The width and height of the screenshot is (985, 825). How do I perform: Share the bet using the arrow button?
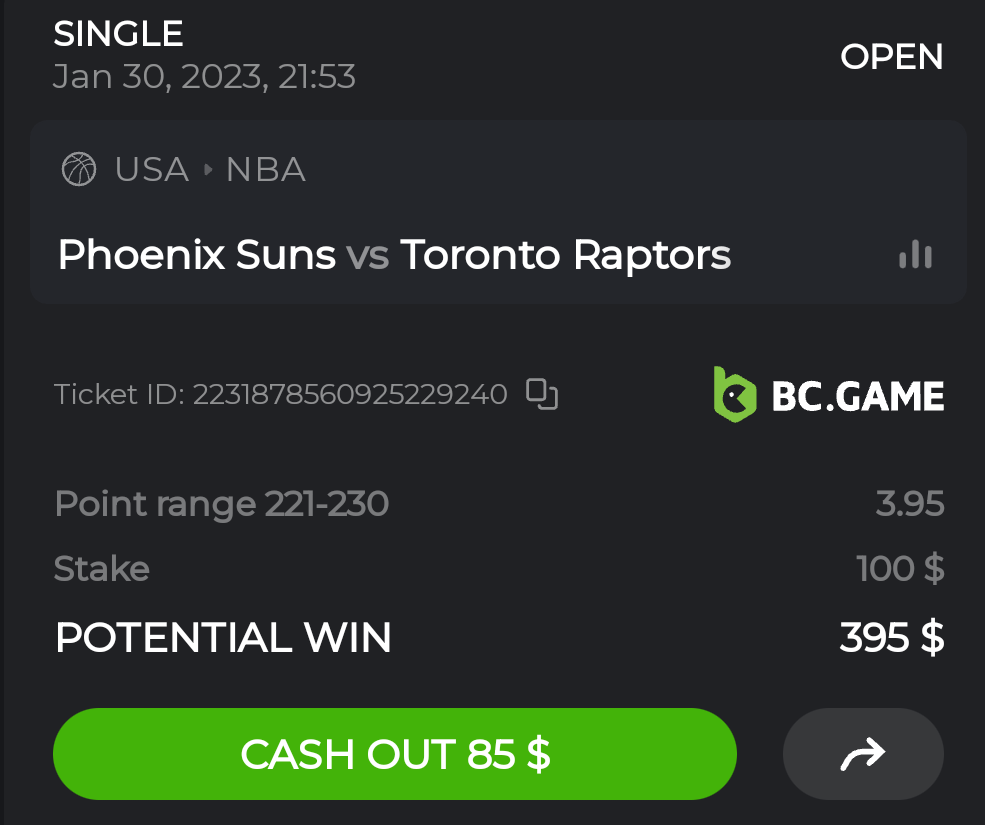click(862, 754)
